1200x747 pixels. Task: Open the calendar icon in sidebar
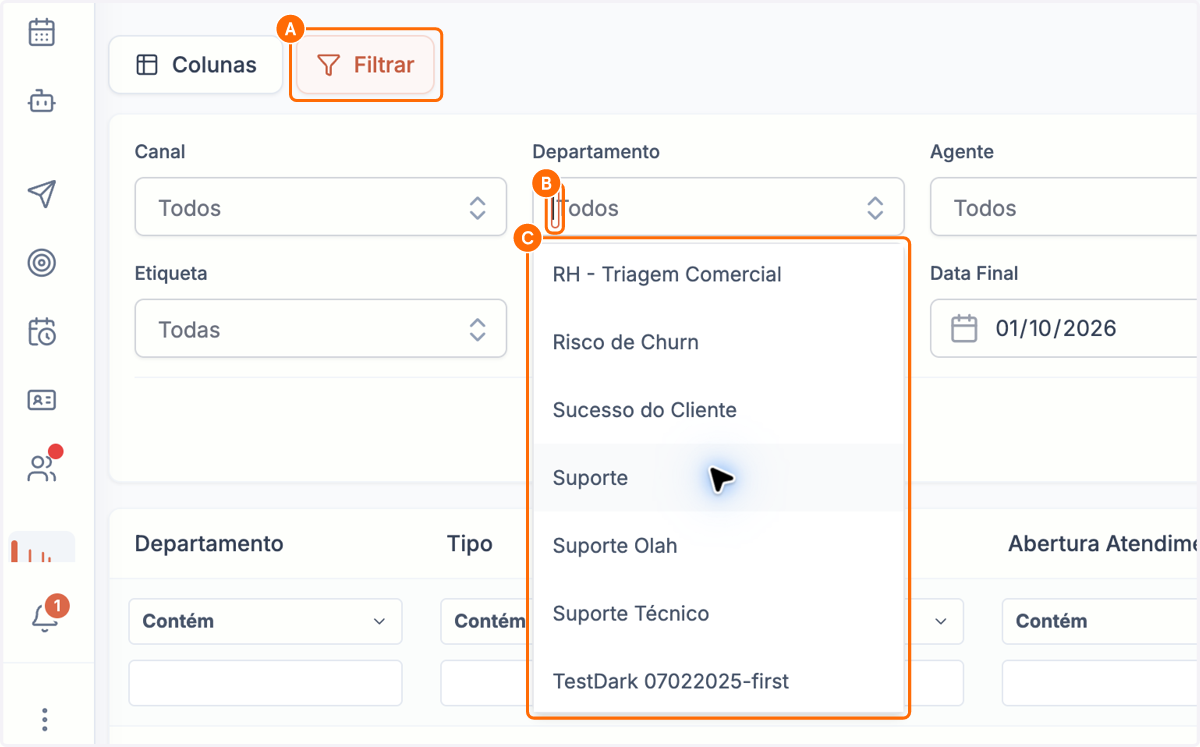pyautogui.click(x=41, y=32)
